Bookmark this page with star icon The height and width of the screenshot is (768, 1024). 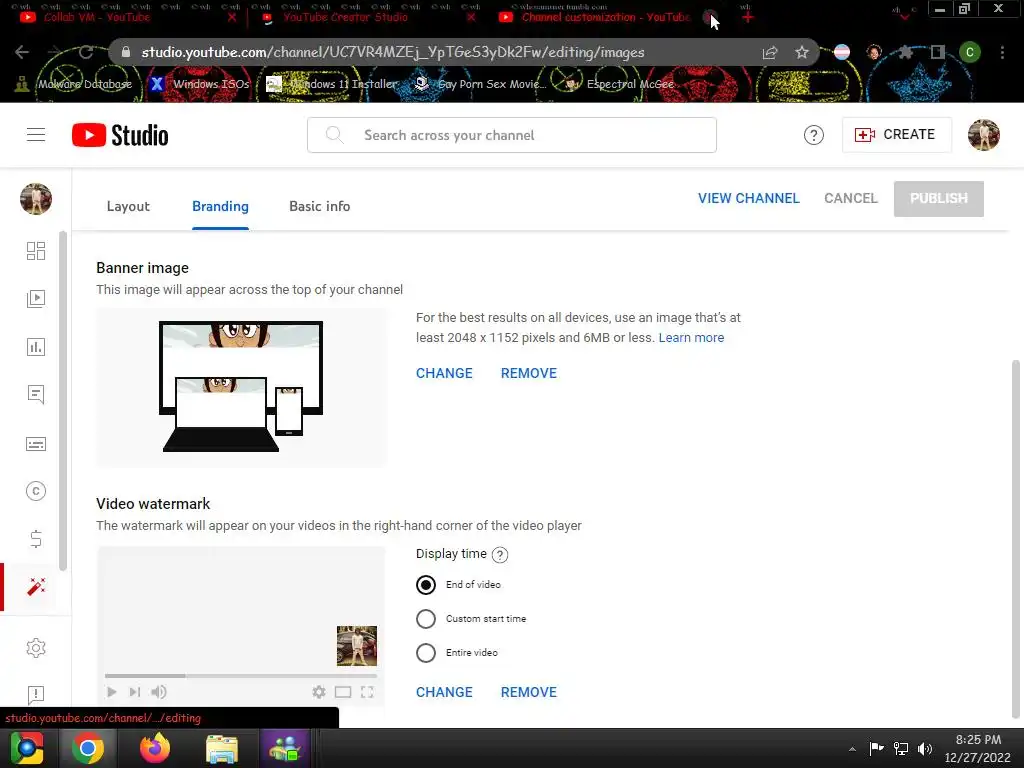(802, 52)
